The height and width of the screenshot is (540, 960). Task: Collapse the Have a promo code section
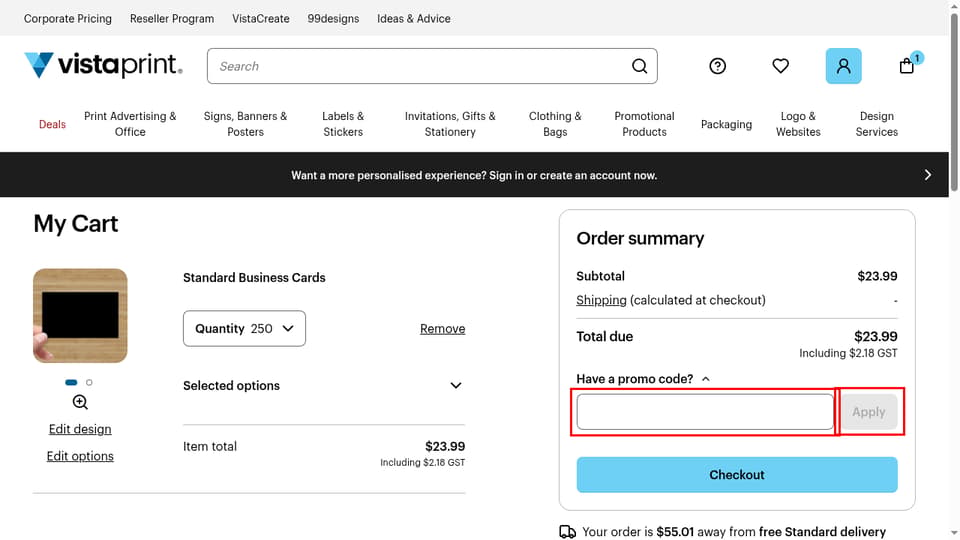pos(643,379)
